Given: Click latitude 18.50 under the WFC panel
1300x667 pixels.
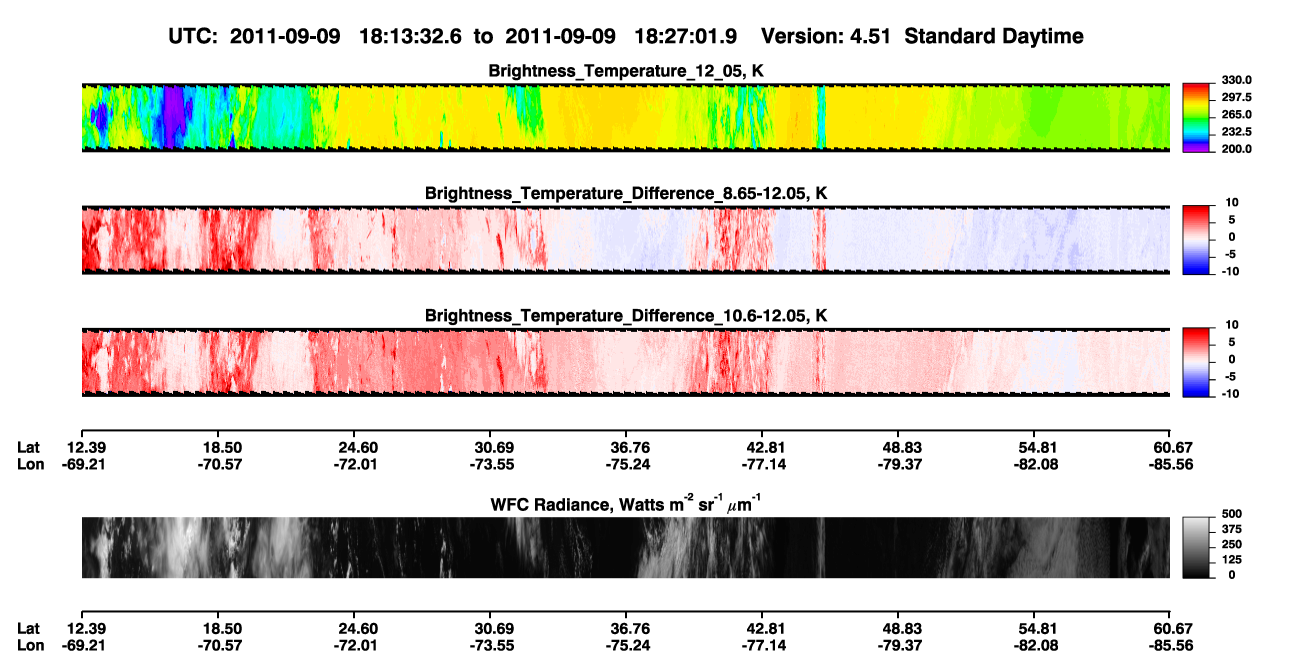Looking at the screenshot, I should [x=222, y=628].
